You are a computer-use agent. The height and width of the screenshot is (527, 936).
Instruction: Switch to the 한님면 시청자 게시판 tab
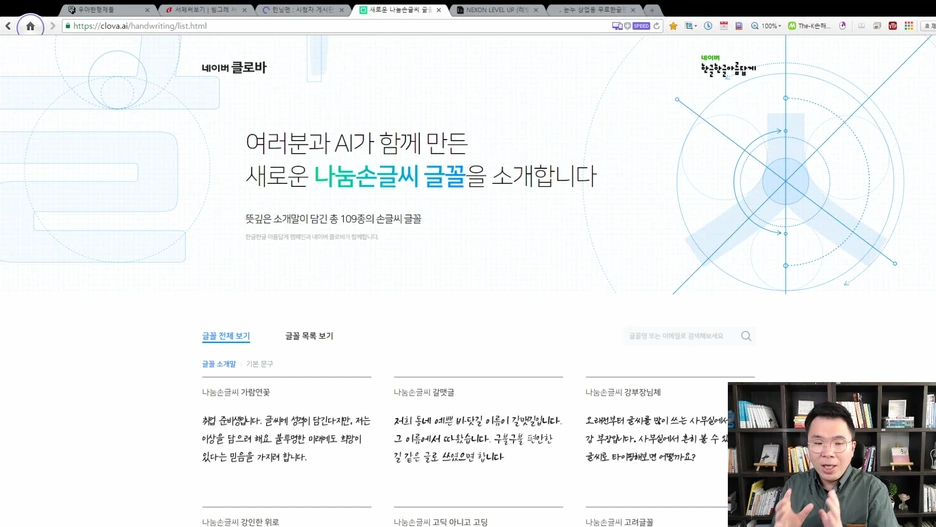coord(302,10)
